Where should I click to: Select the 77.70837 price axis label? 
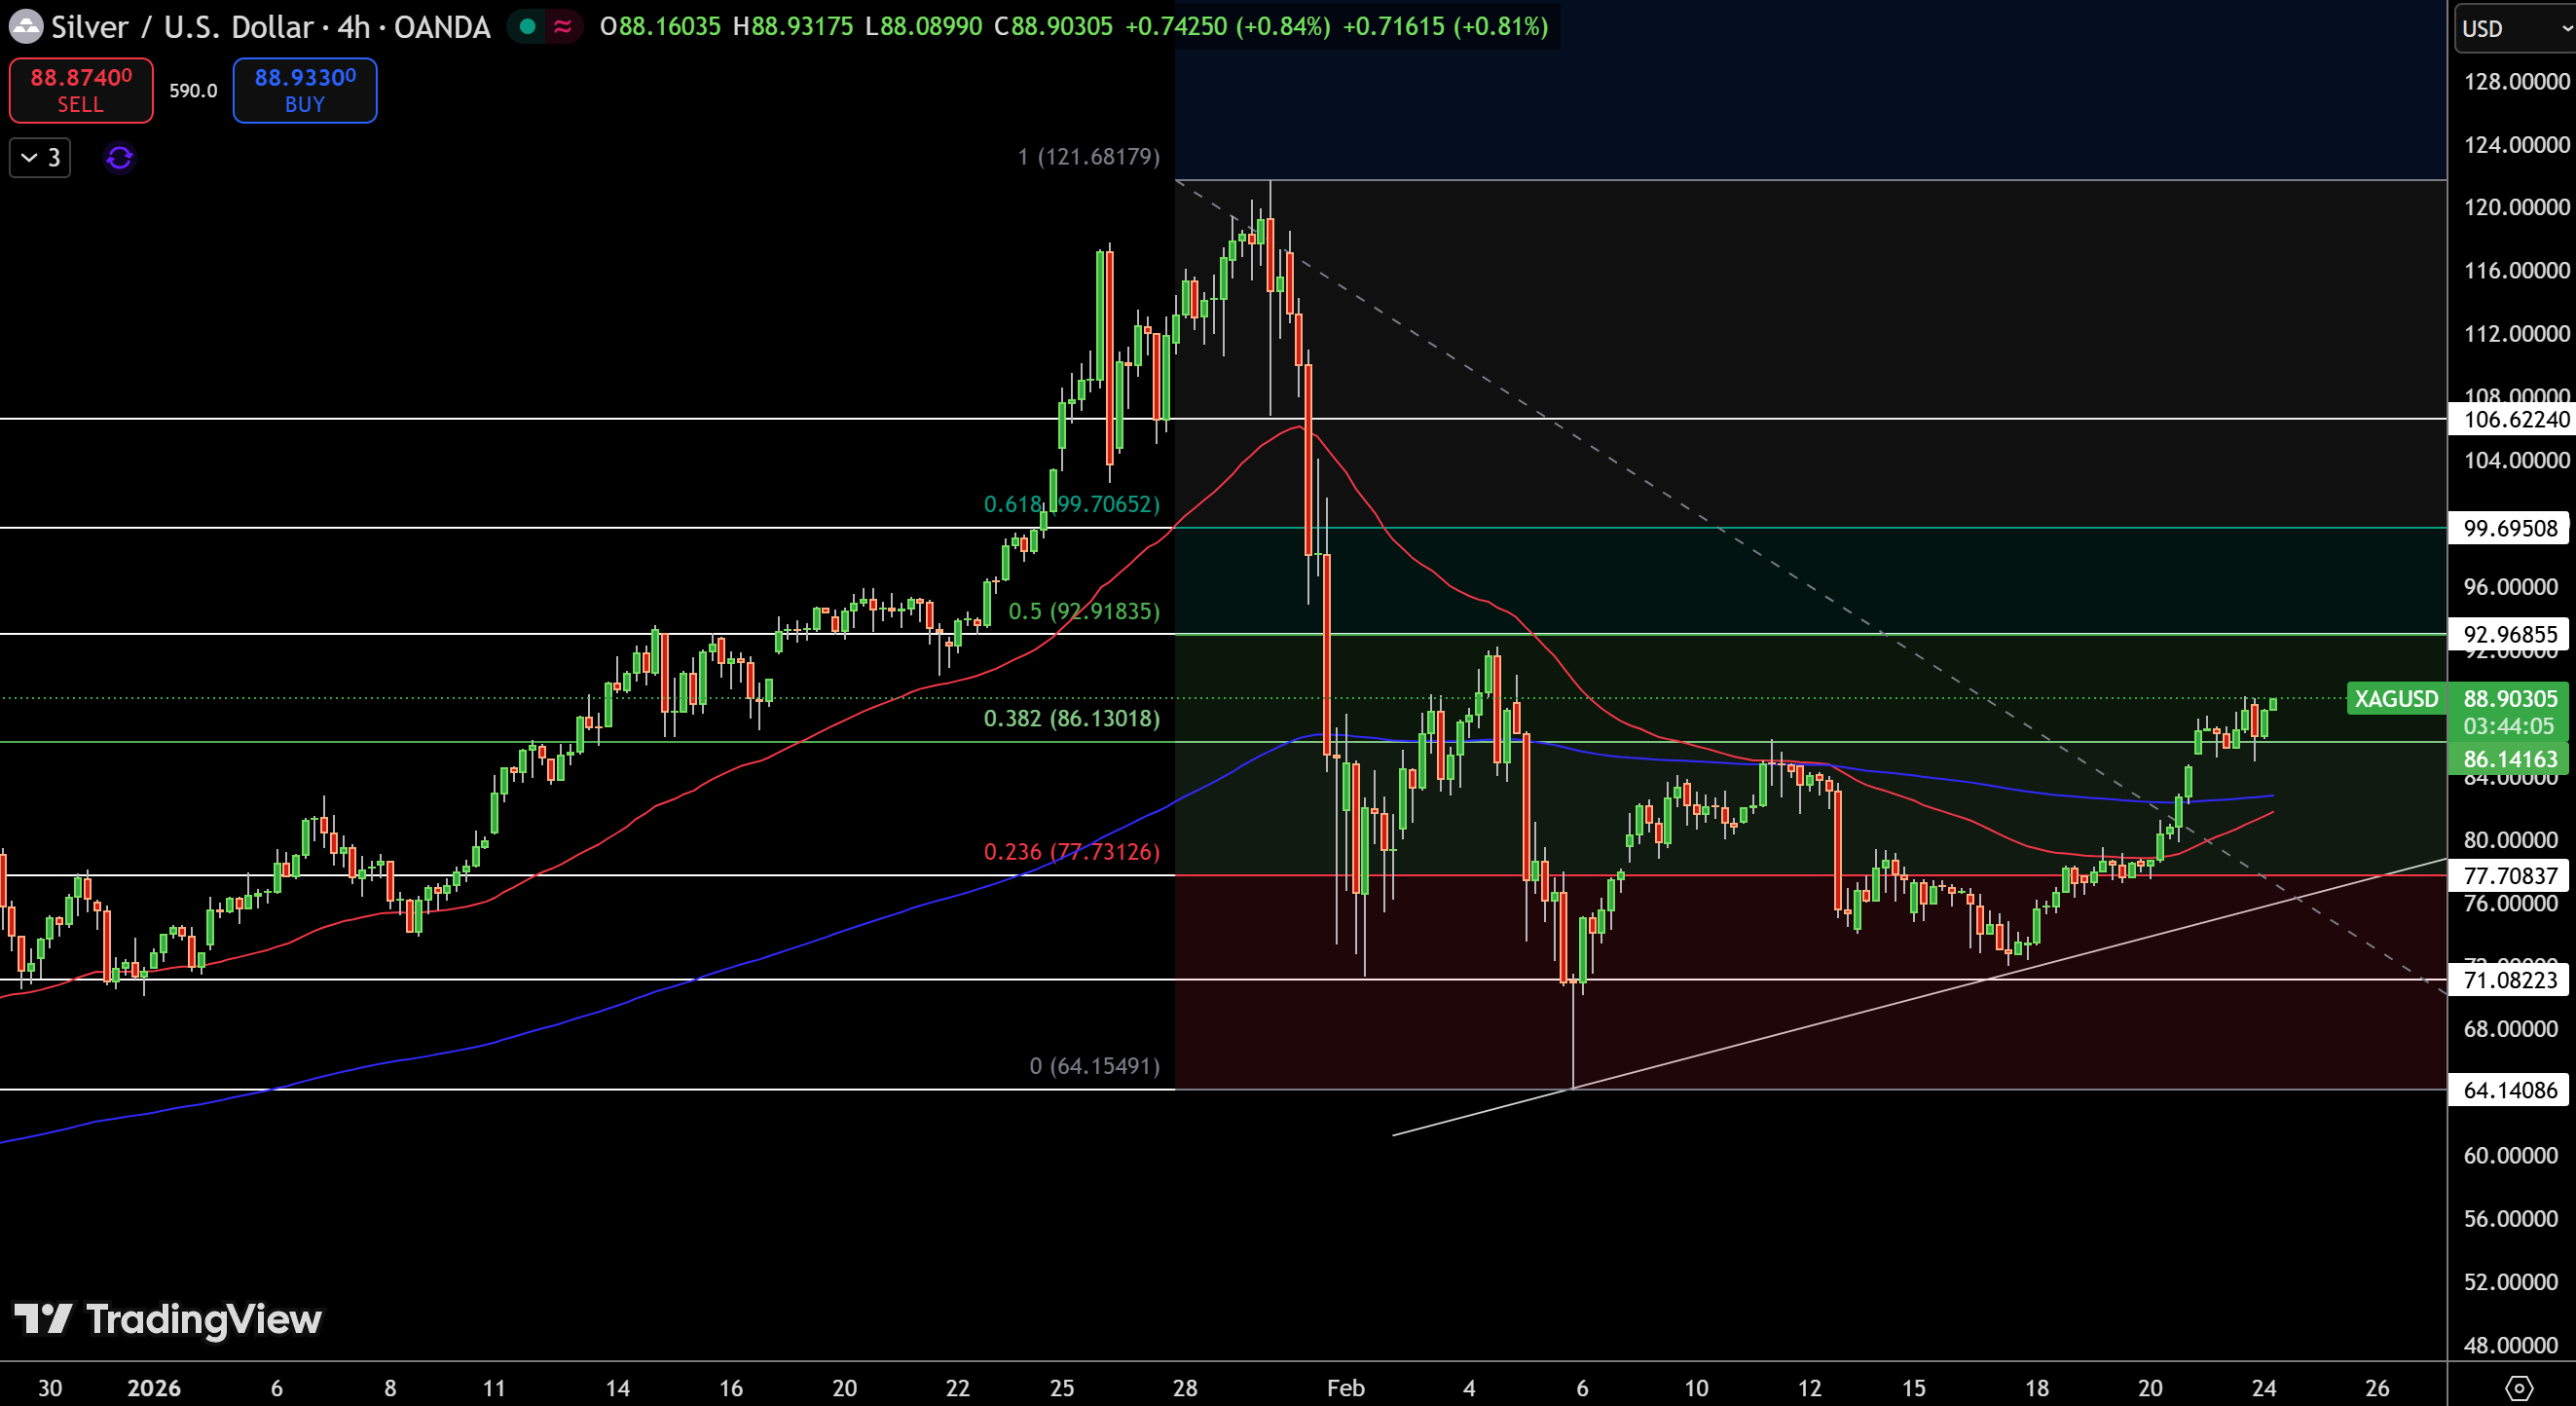coord(2508,876)
